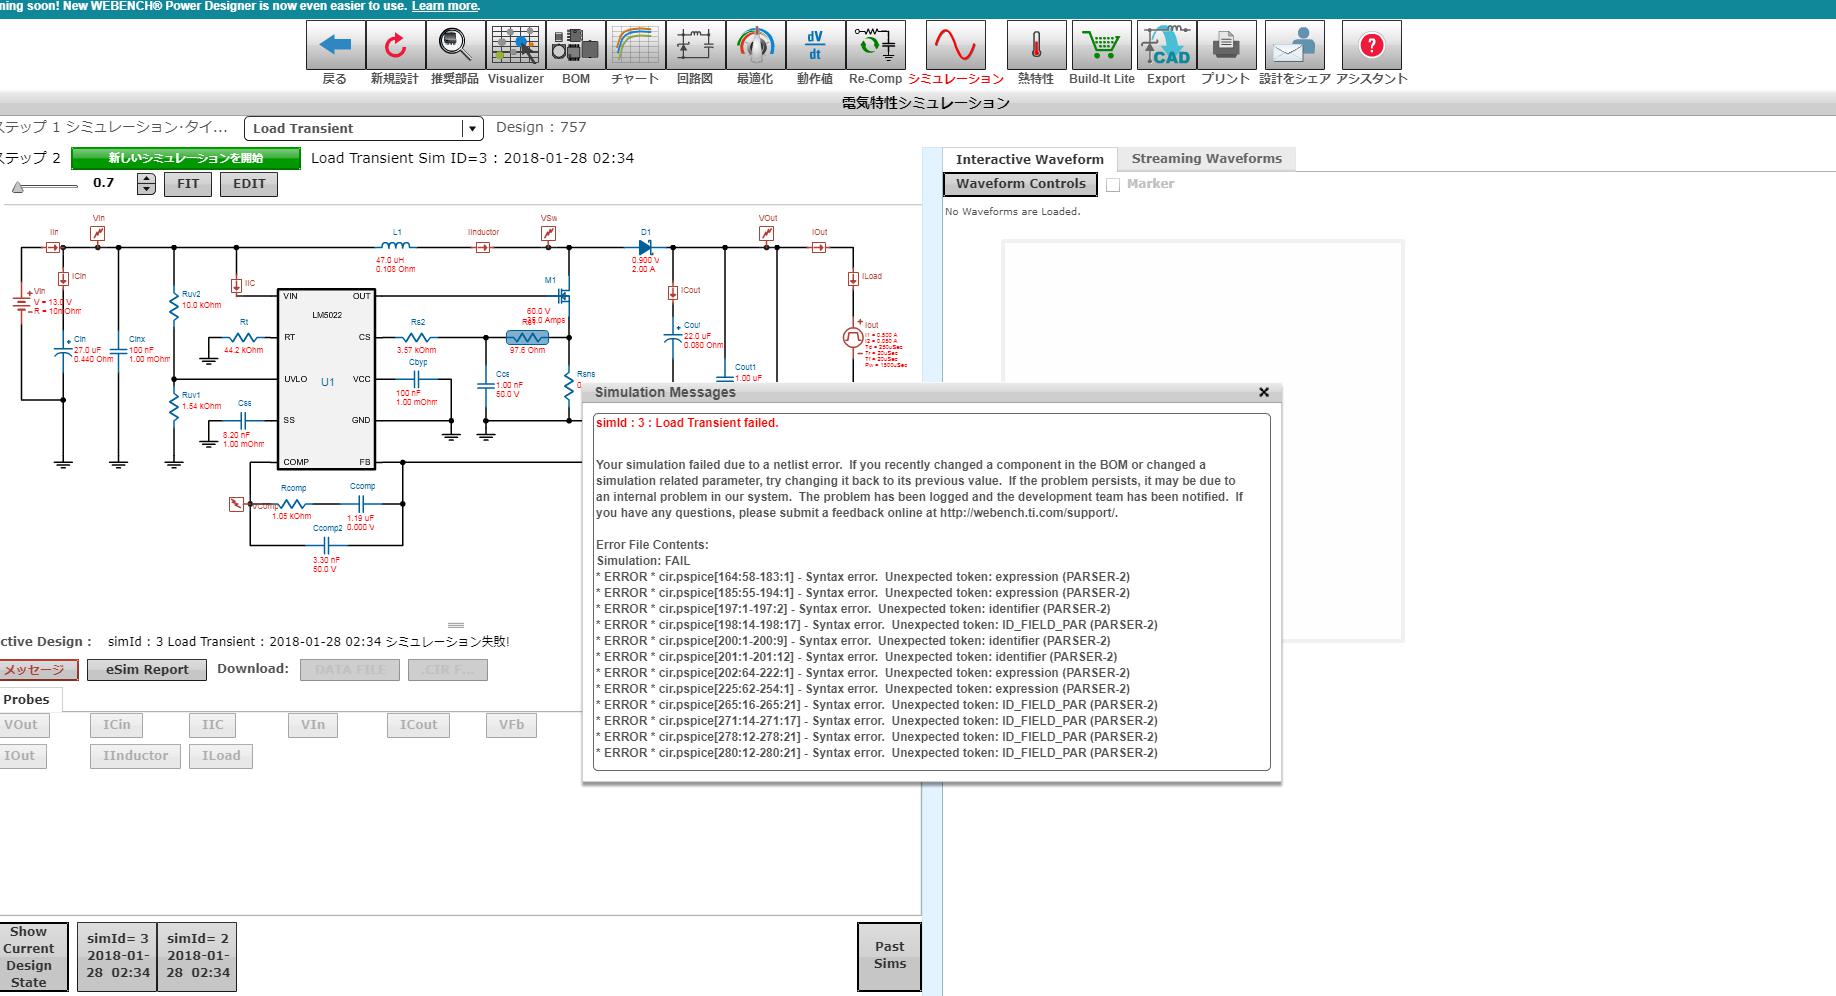Click the VSw voltage probe marker
This screenshot has height=996, width=1836.
[x=548, y=233]
